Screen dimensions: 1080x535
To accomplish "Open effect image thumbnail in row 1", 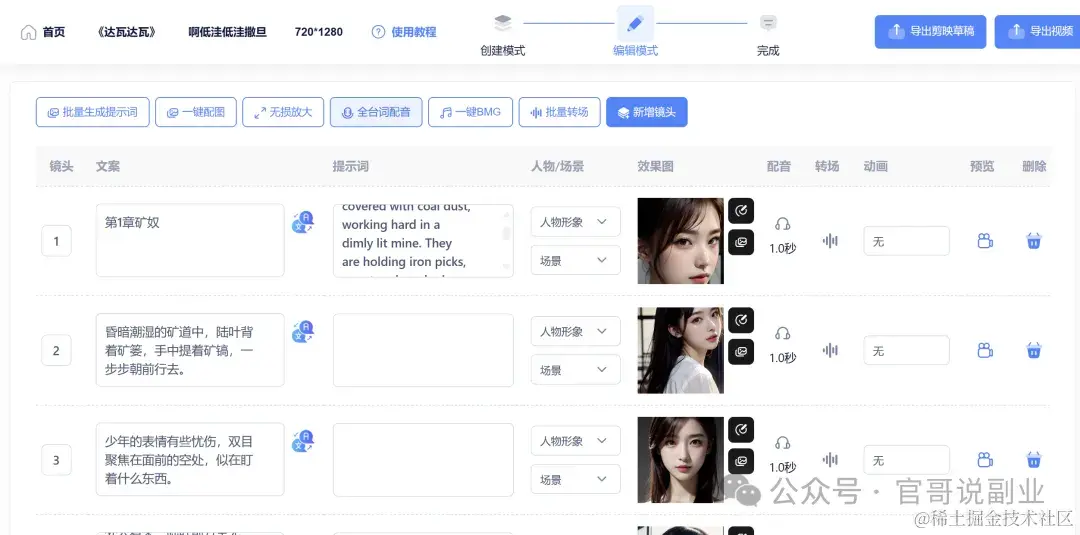I will (681, 241).
